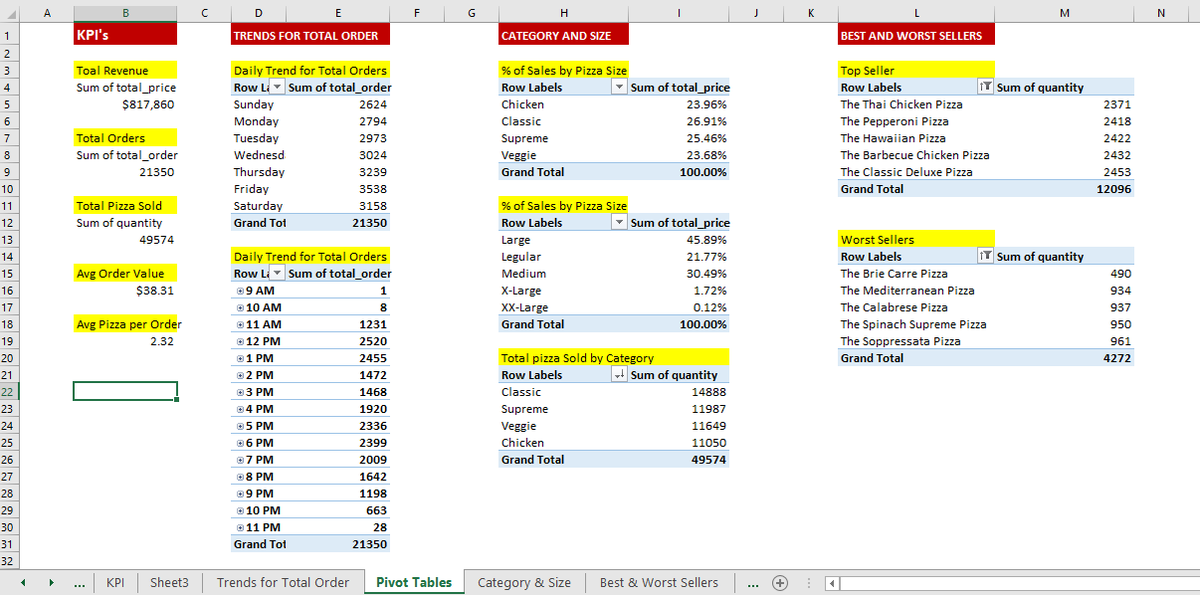
Task: Open the Trends for Total Order sheet
Action: 283,583
